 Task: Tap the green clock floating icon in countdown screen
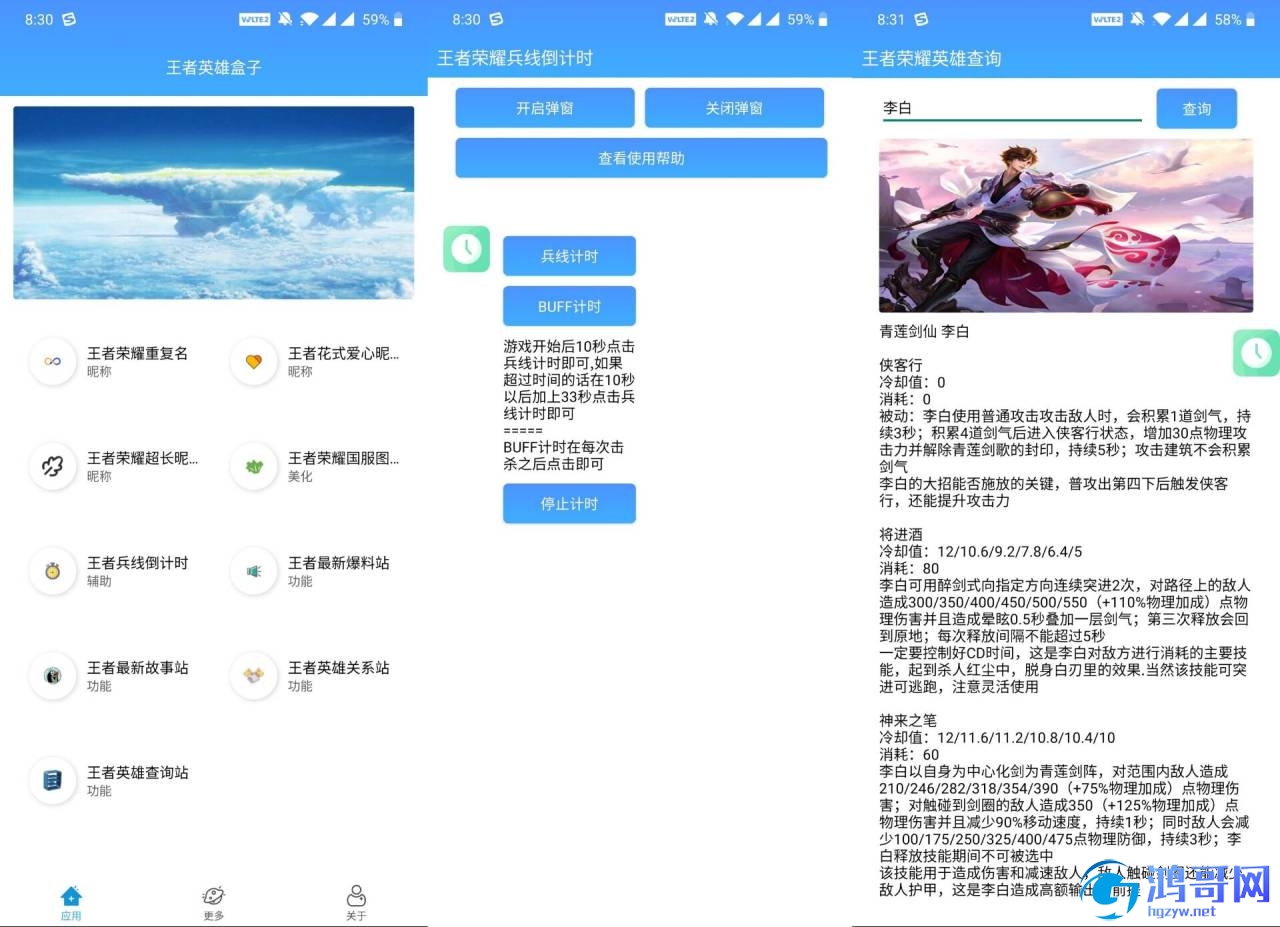pyautogui.click(x=467, y=249)
